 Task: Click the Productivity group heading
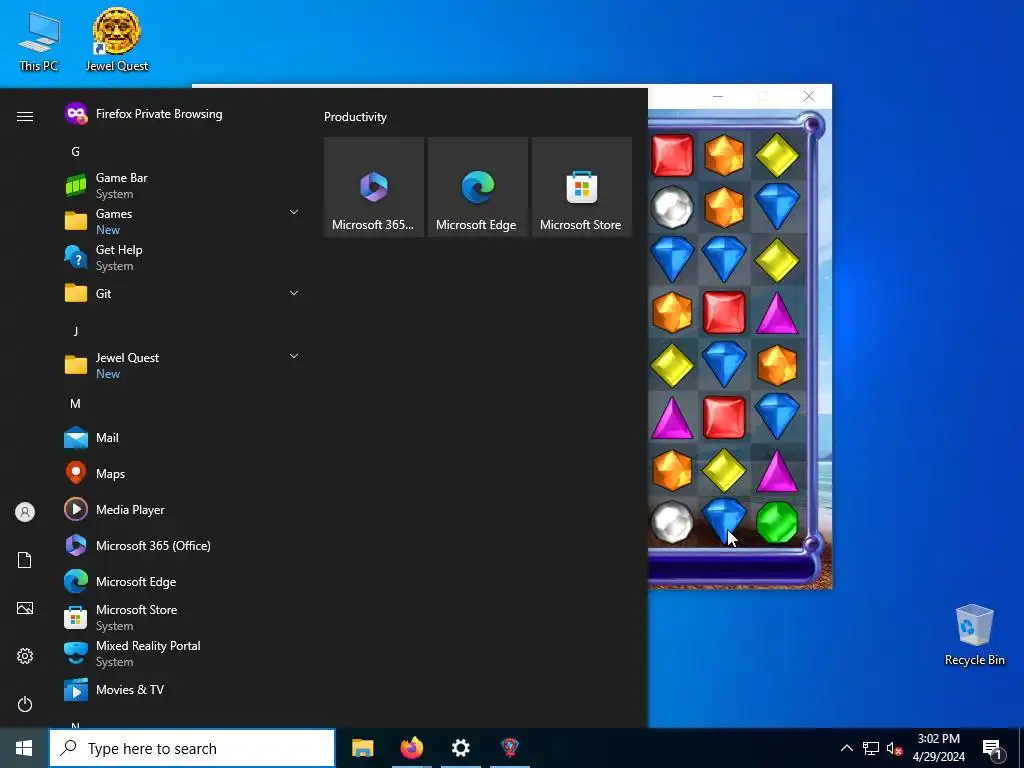pyautogui.click(x=355, y=117)
